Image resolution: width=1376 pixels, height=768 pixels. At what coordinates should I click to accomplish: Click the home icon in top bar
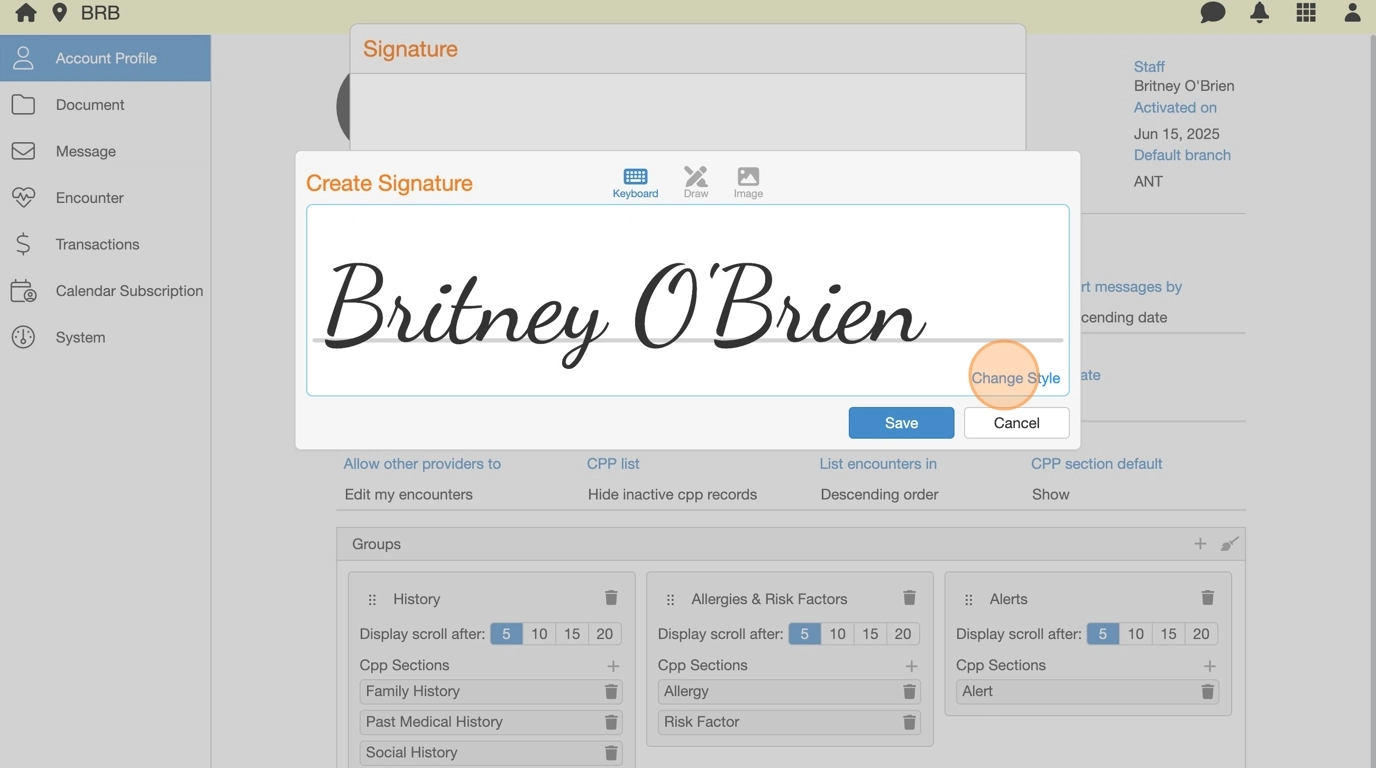[25, 13]
